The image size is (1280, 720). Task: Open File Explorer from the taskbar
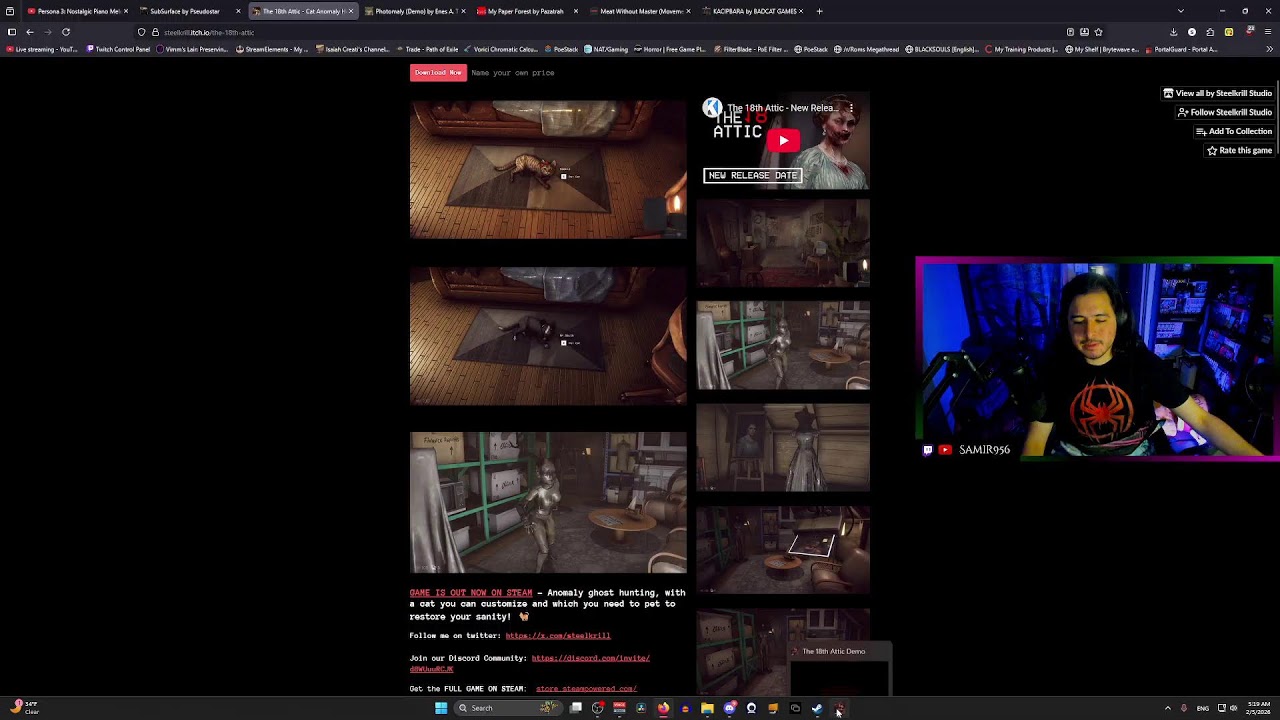click(707, 708)
